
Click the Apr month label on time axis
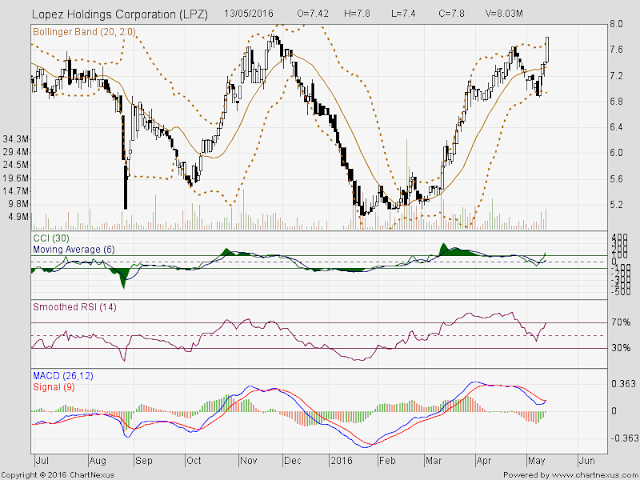(484, 461)
